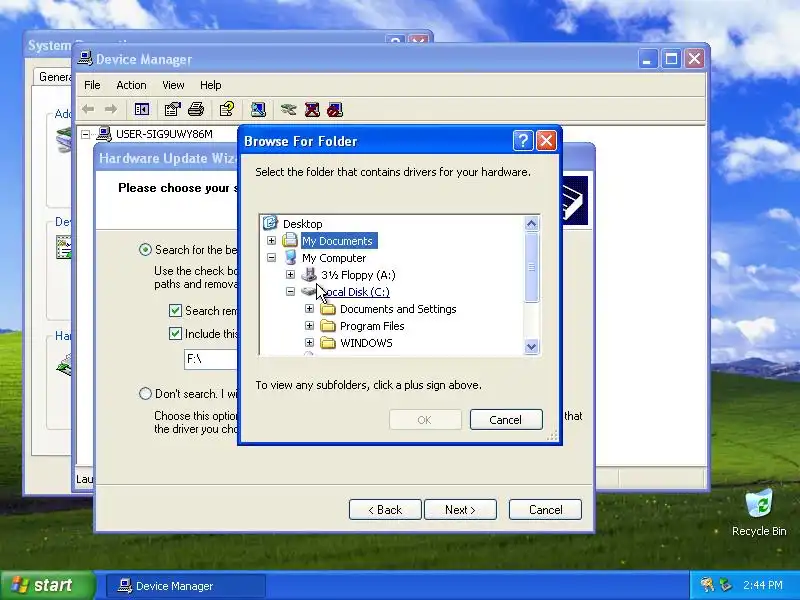Image resolution: width=800 pixels, height=600 pixels.
Task: Click the computer icon beside USER-SIG9UWY86M
Action: click(104, 134)
